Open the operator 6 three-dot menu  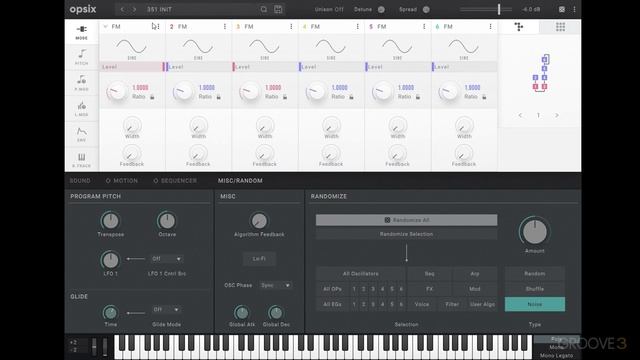pos(490,27)
